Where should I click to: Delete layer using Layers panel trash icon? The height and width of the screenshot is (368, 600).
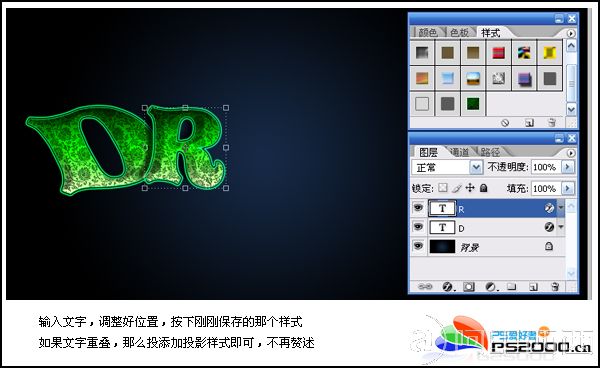point(554,287)
